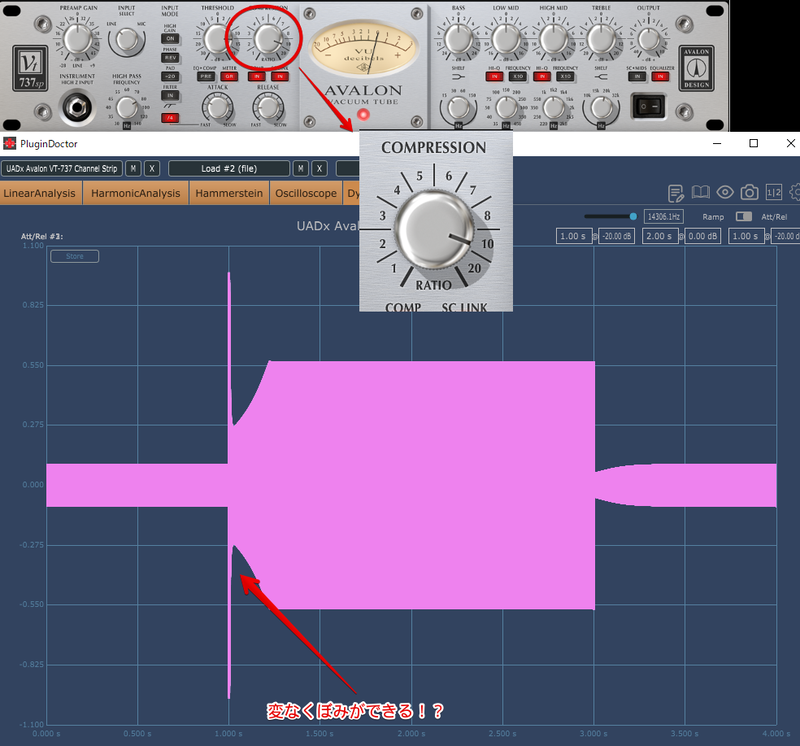Switch to the Hammerstein tab
800x746 pixels.
click(229, 193)
